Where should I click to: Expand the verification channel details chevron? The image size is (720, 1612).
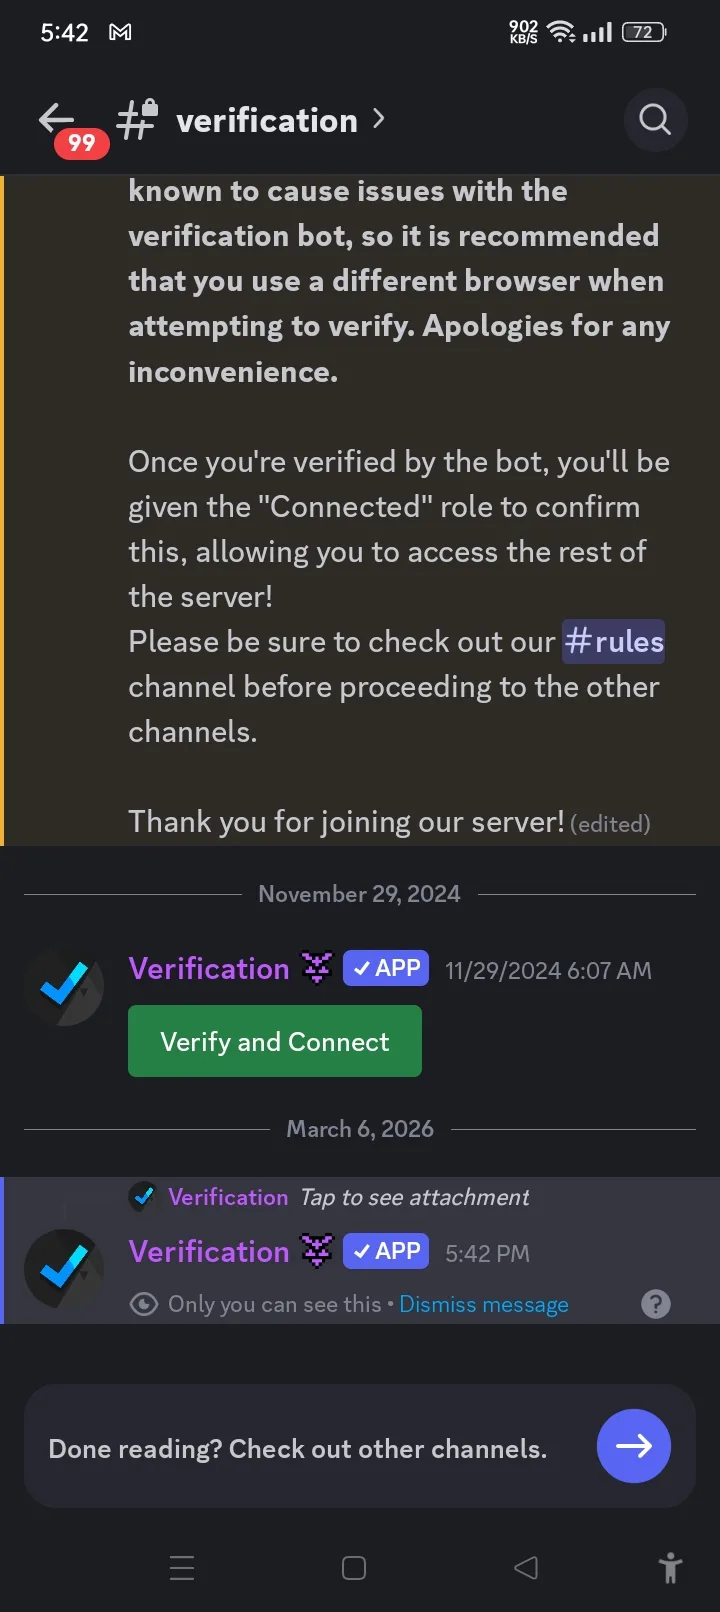[x=378, y=119]
